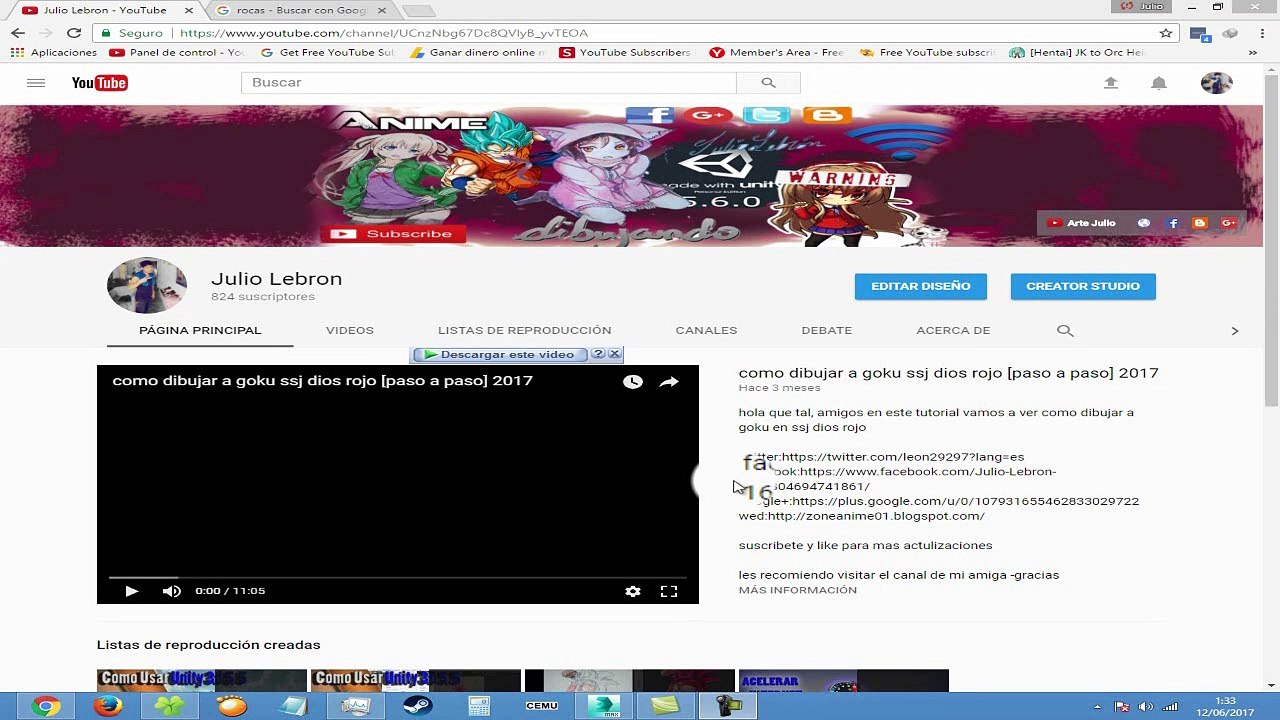Click the Arte Julio banner link
This screenshot has height=720, width=1280.
point(1081,223)
